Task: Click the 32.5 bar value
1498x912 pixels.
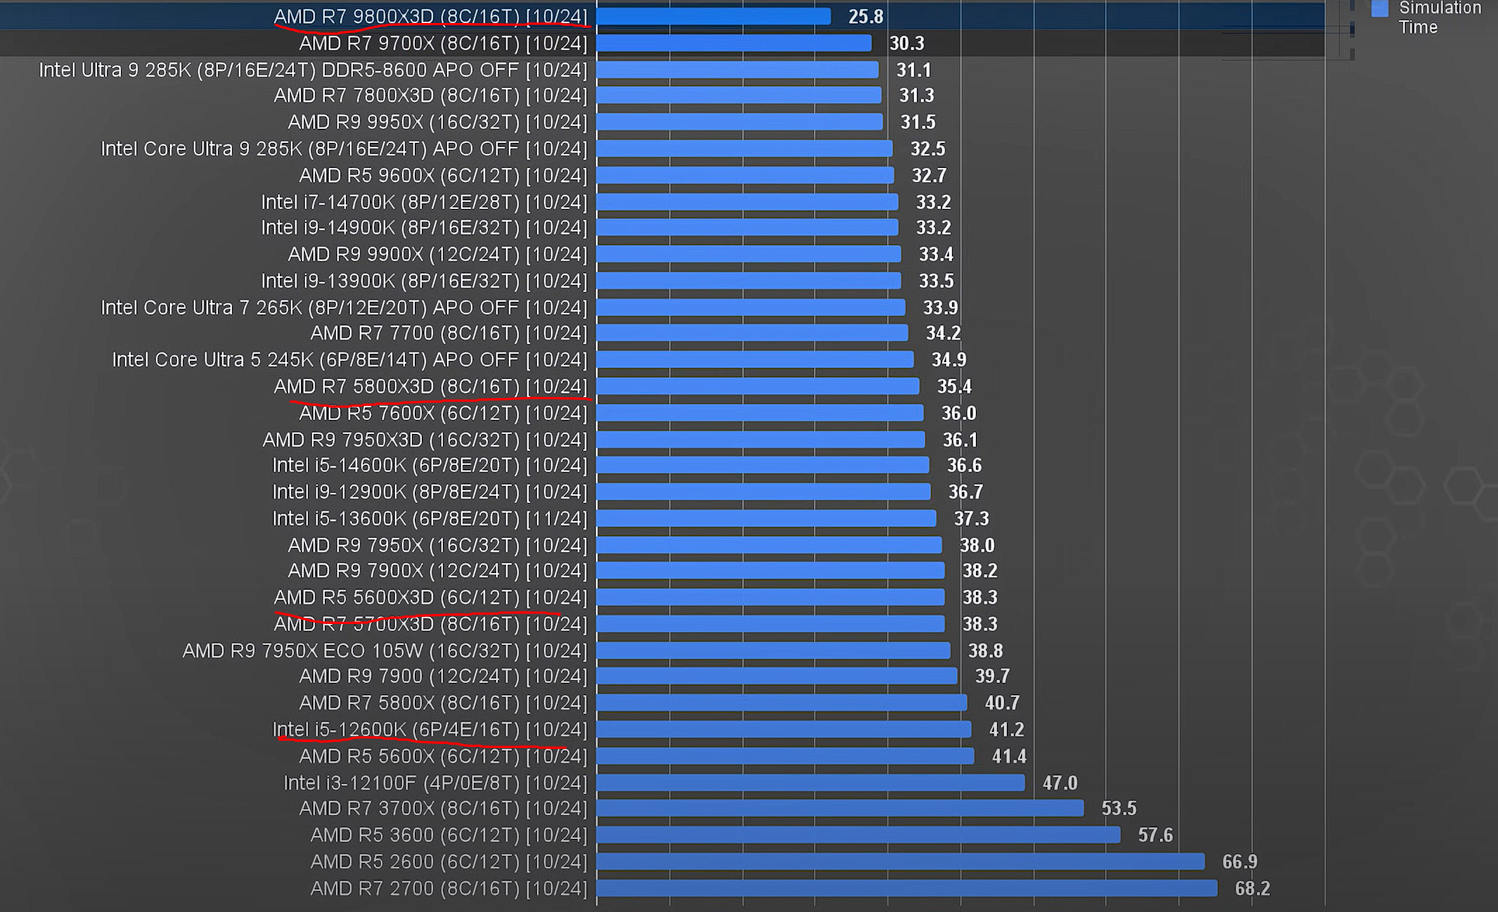Action: (928, 149)
